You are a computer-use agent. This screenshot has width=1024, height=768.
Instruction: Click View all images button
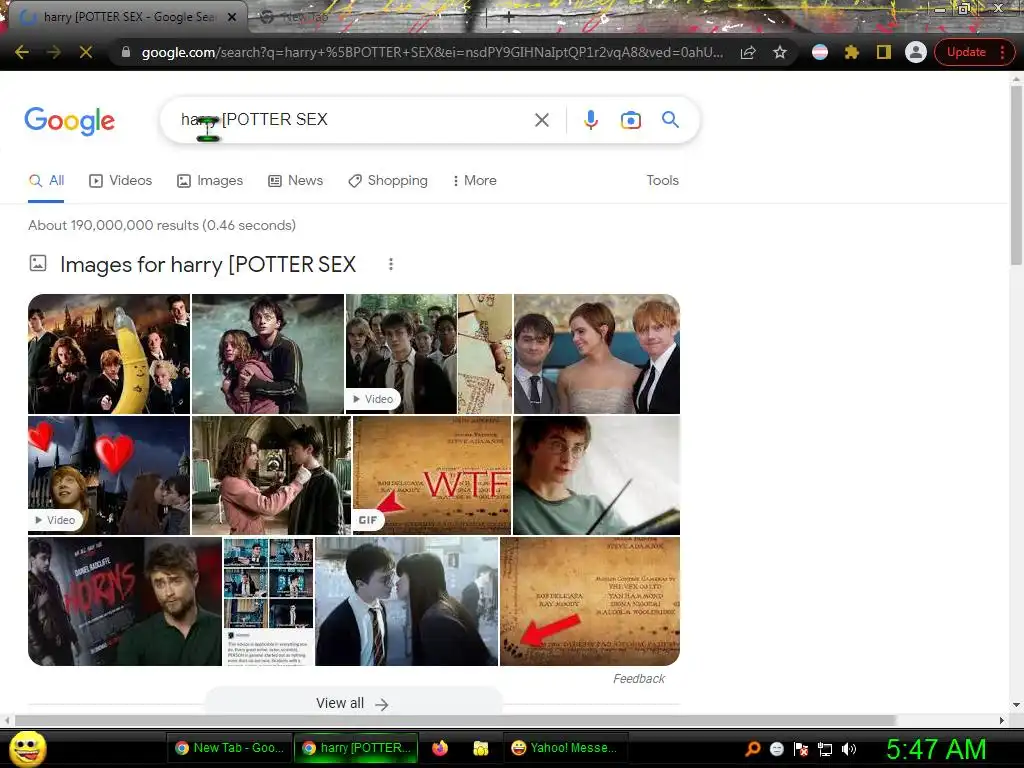[353, 703]
